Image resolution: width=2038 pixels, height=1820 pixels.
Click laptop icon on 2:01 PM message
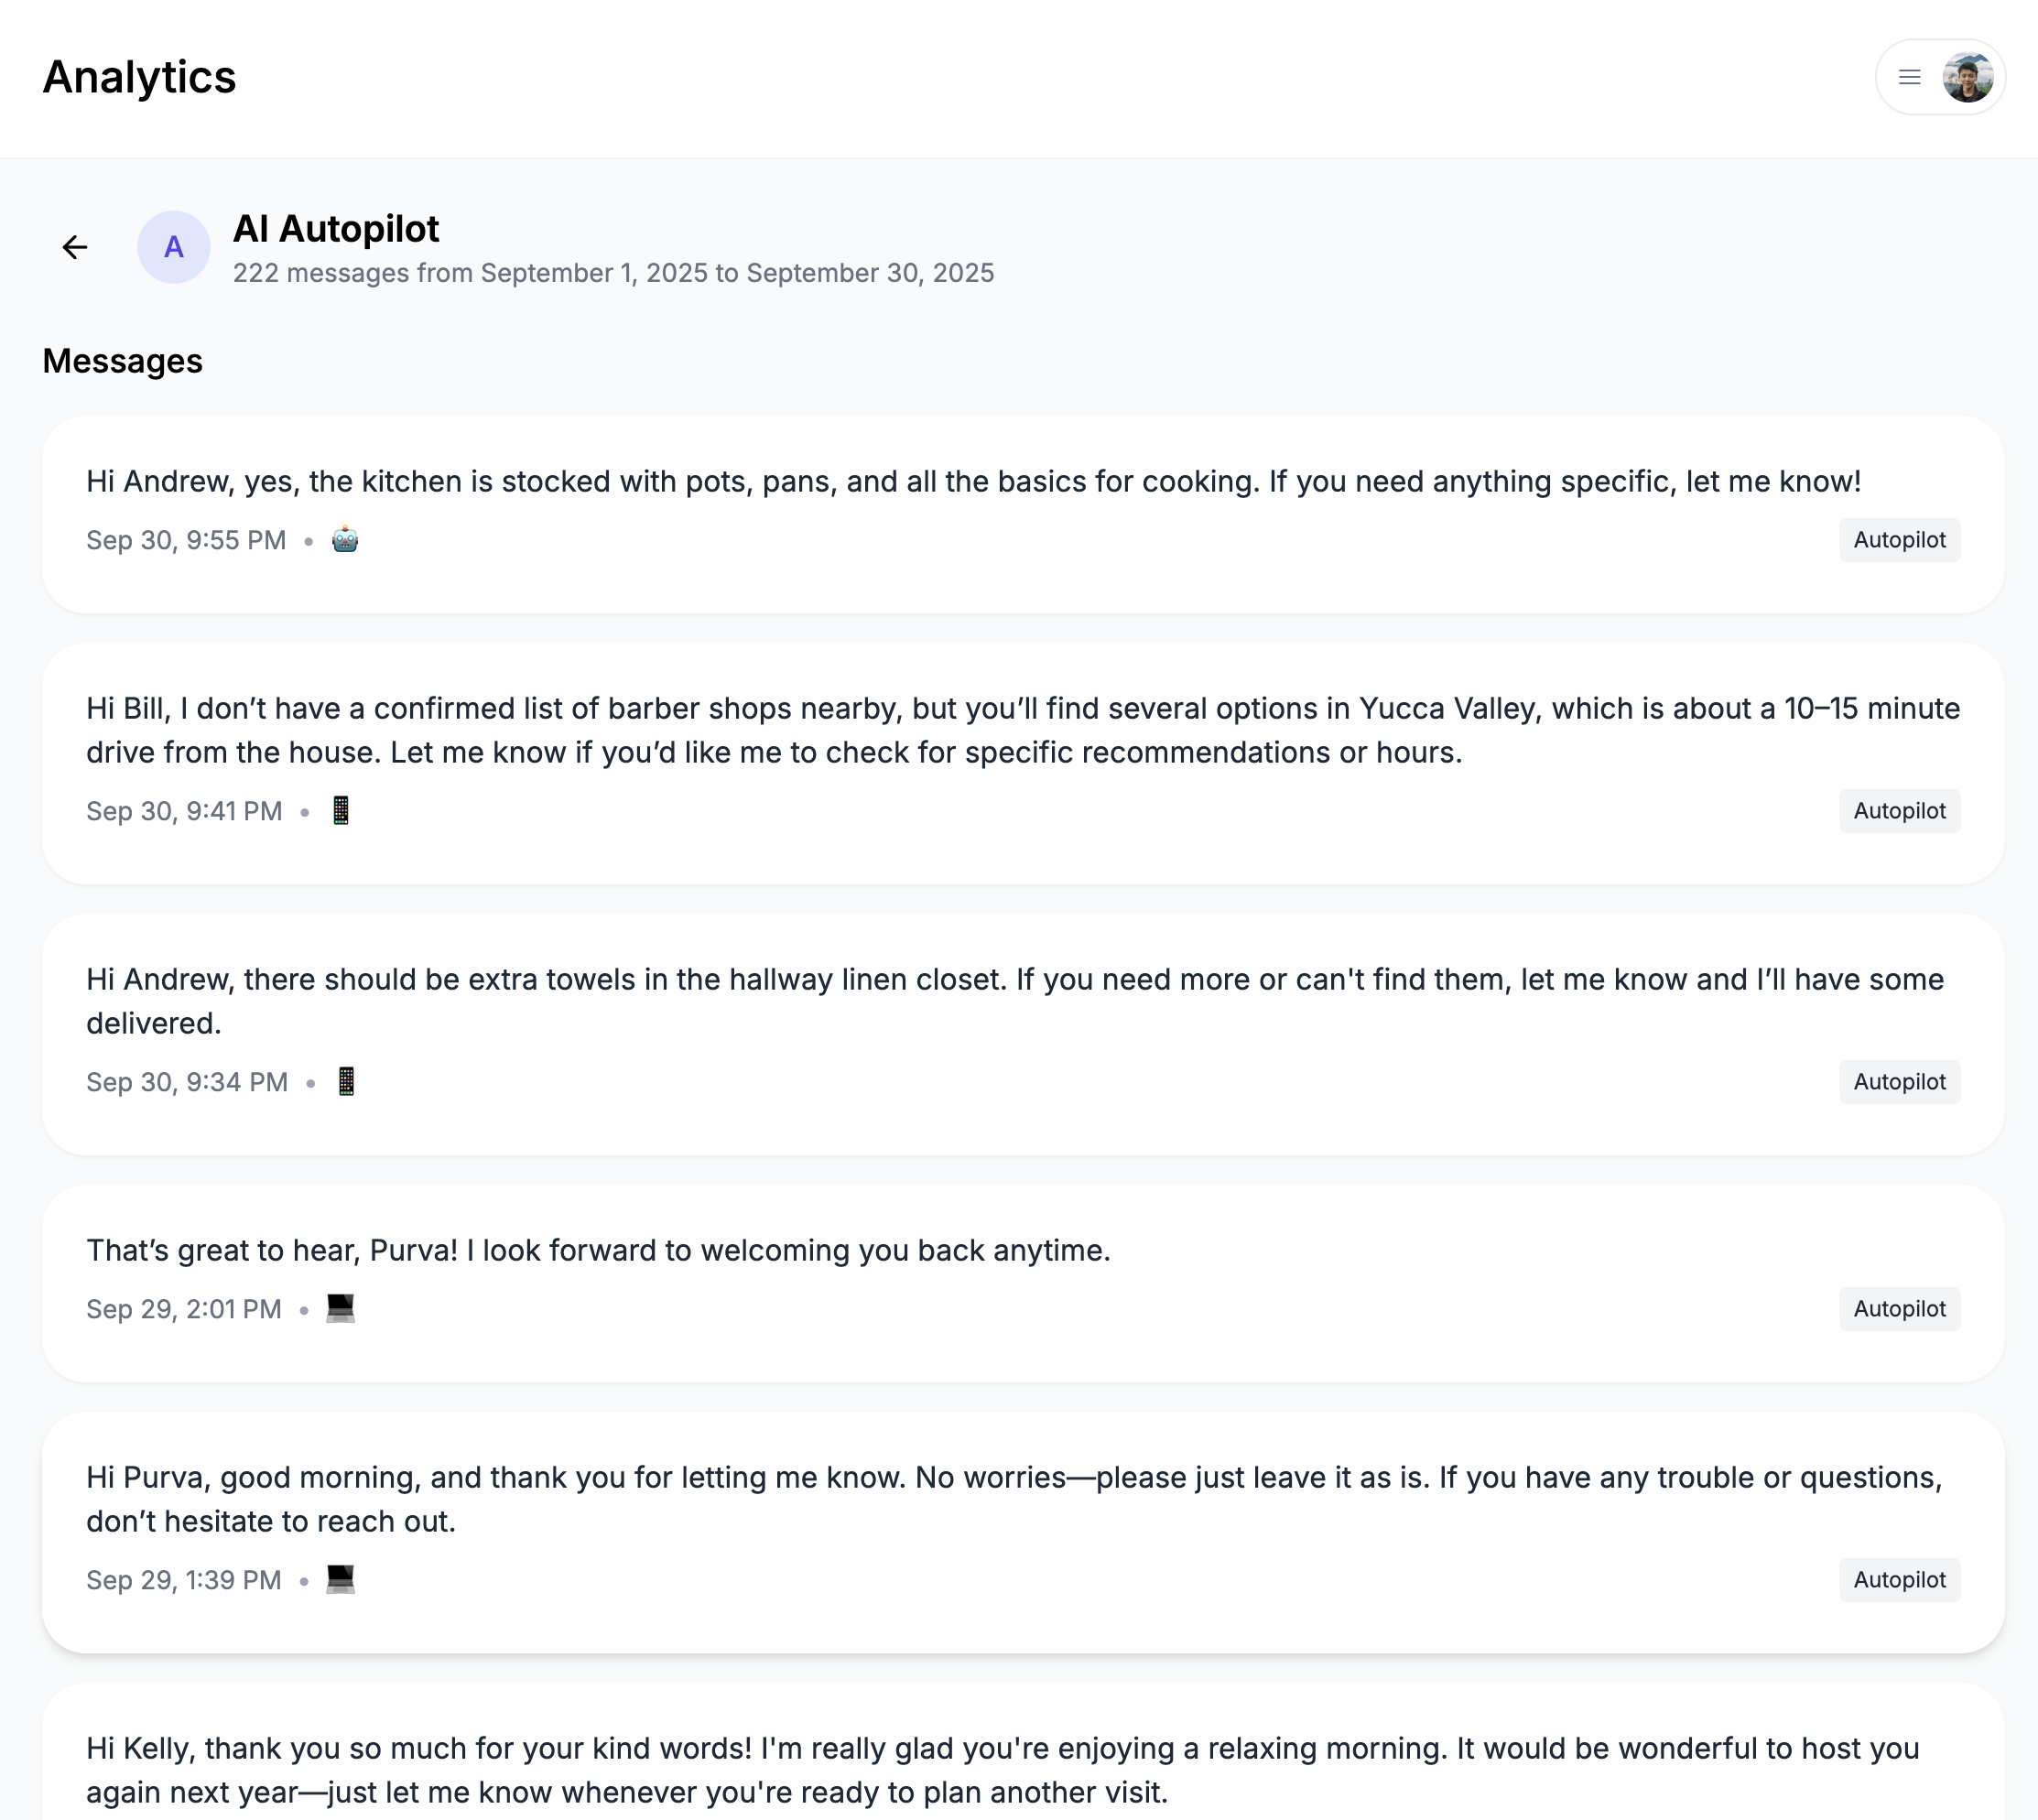pyautogui.click(x=341, y=1309)
